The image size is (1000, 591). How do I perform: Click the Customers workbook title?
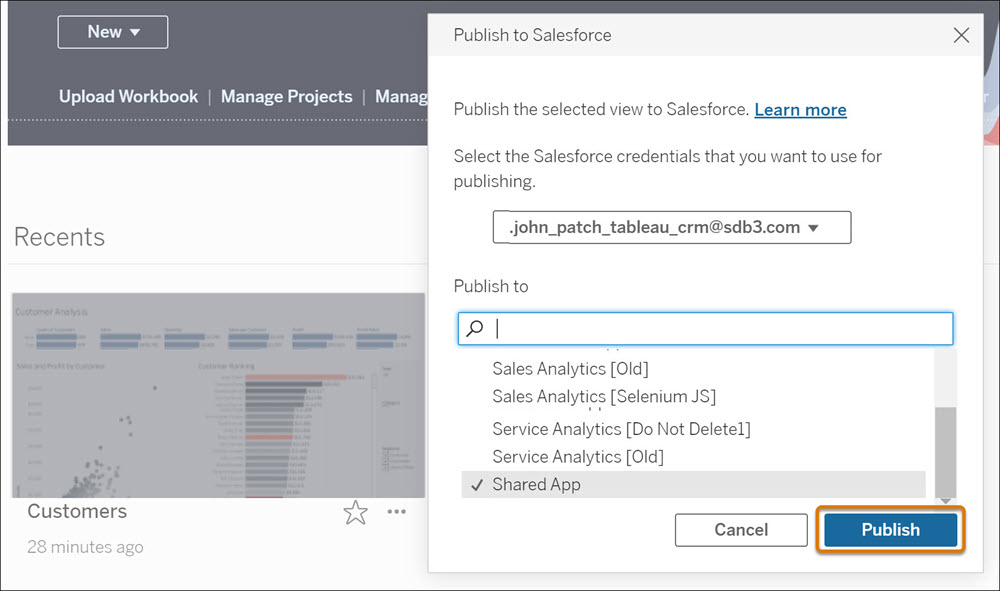pyautogui.click(x=77, y=511)
